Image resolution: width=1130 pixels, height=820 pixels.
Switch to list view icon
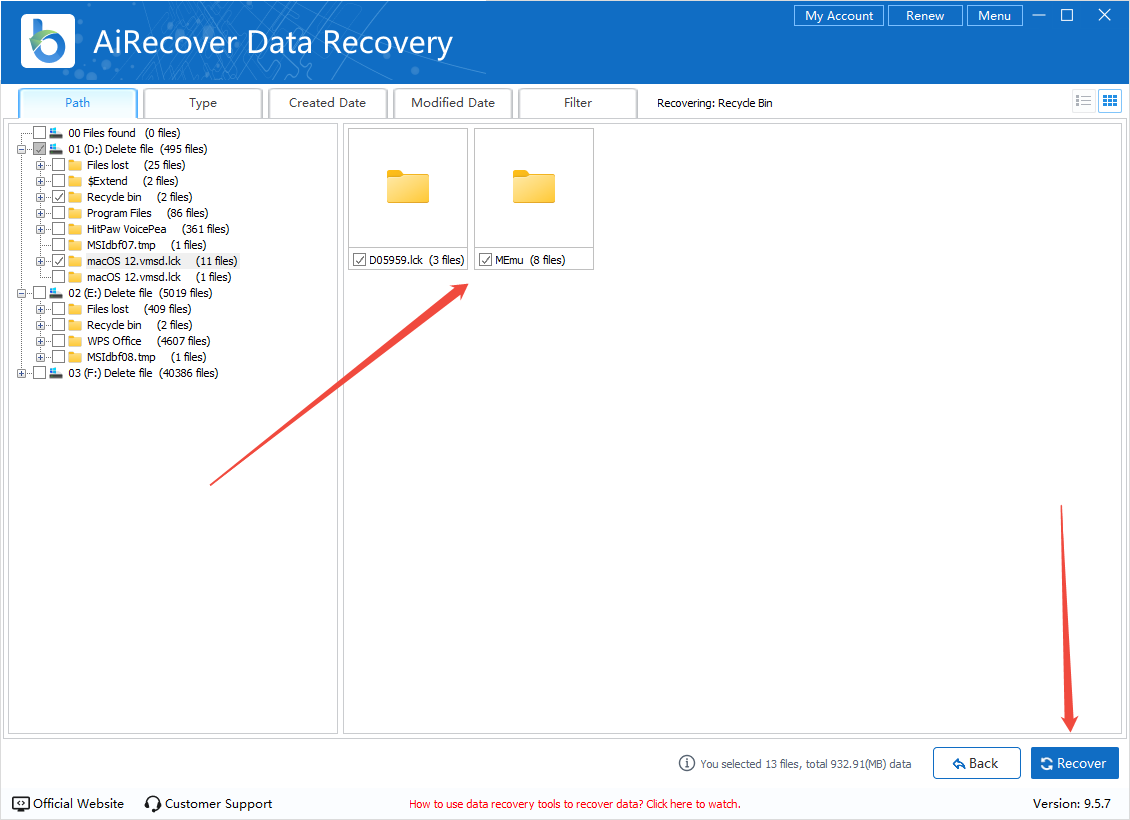(x=1083, y=101)
